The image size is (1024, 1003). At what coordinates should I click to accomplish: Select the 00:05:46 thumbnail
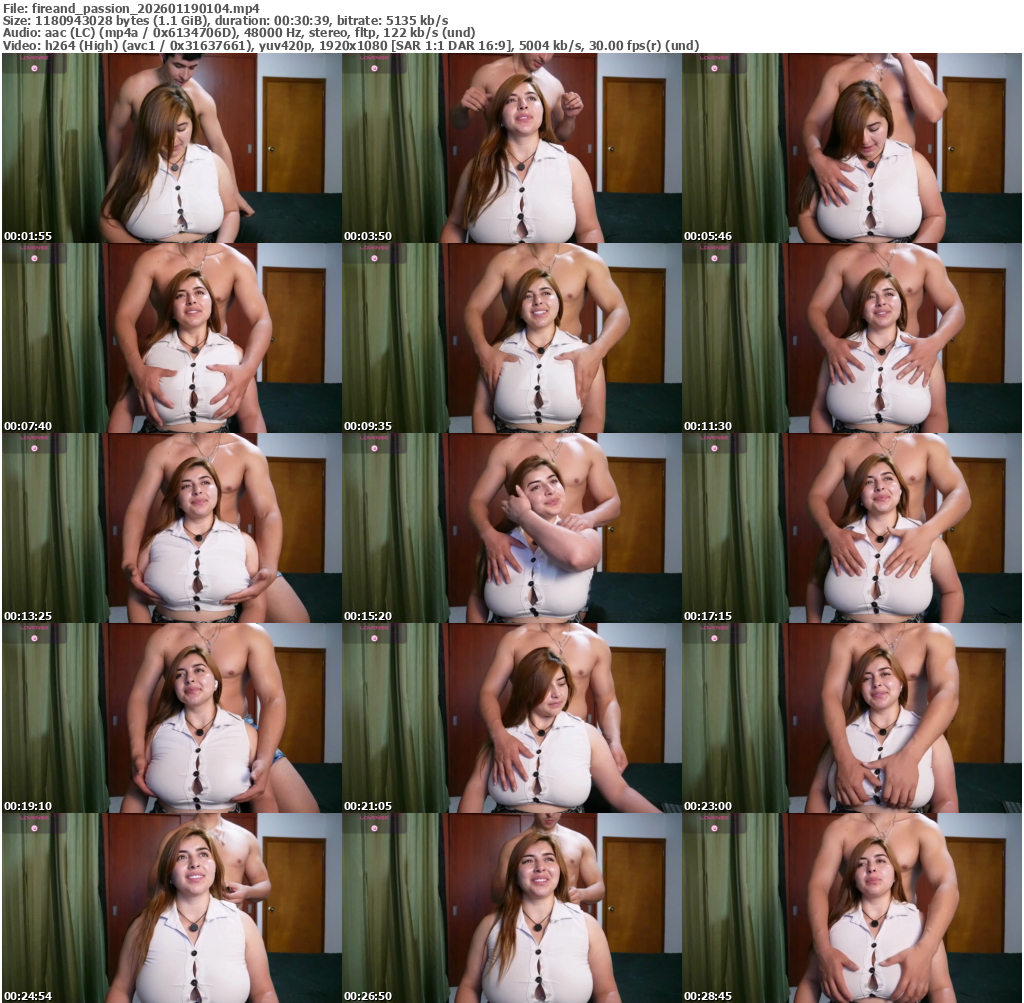pos(852,148)
